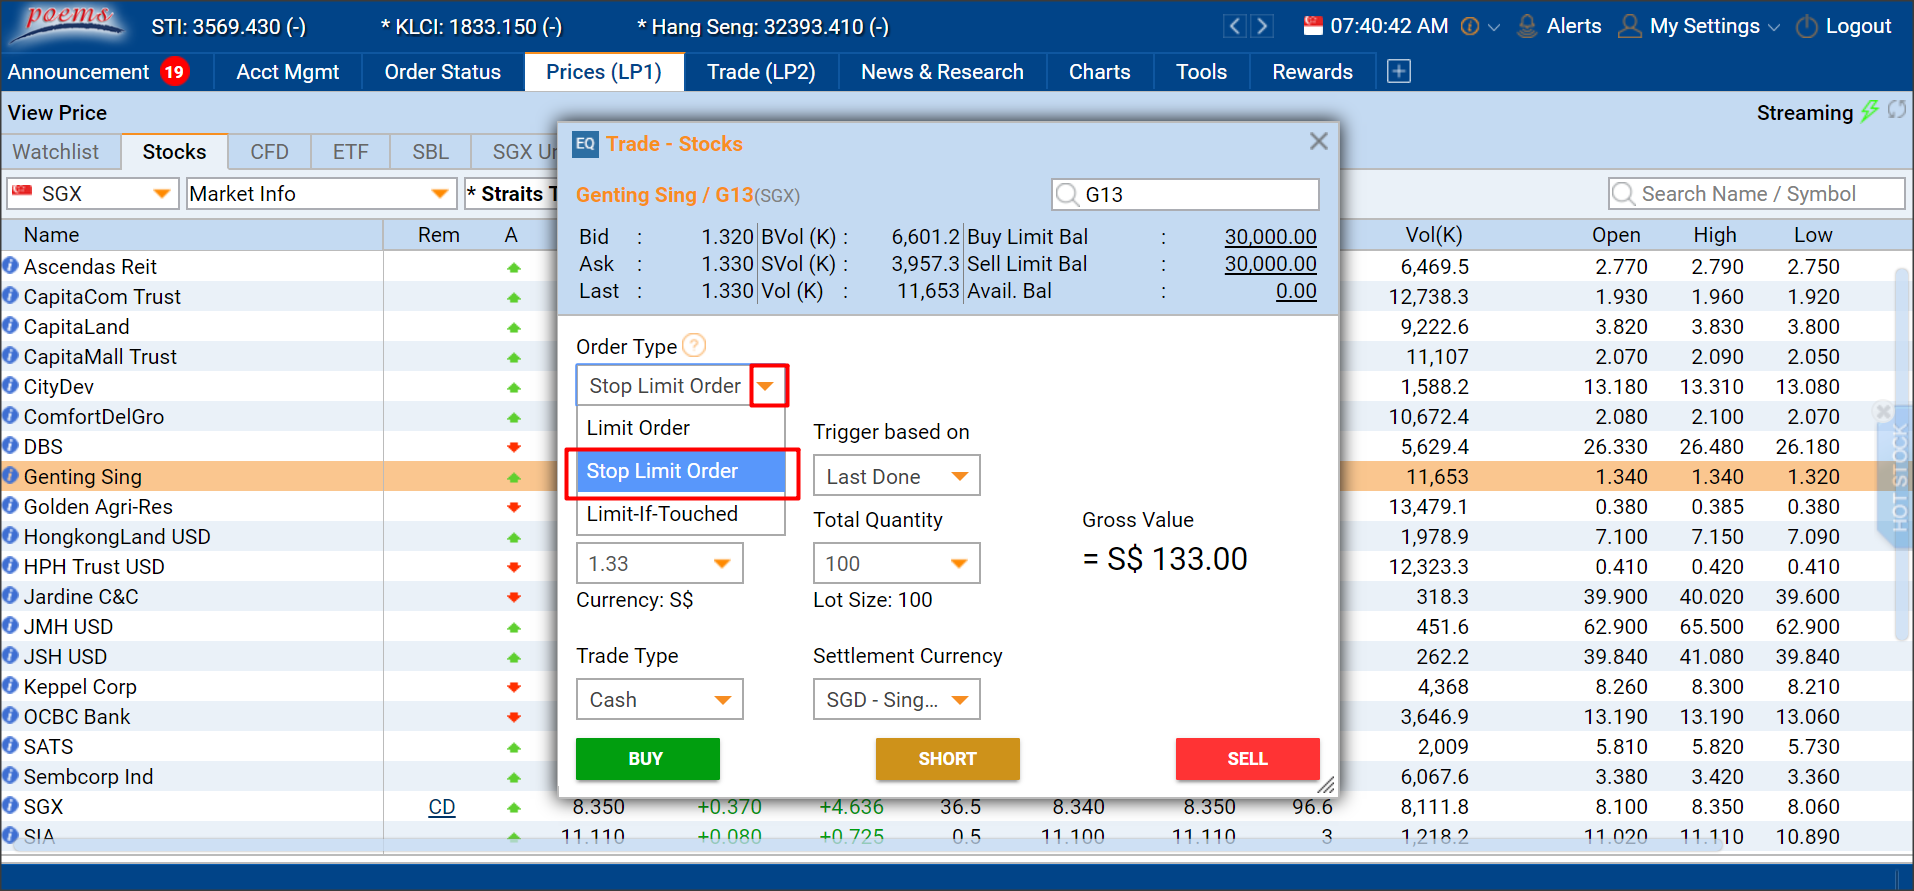
Task: Click info icon beside Keppel Corp
Action: (x=10, y=686)
